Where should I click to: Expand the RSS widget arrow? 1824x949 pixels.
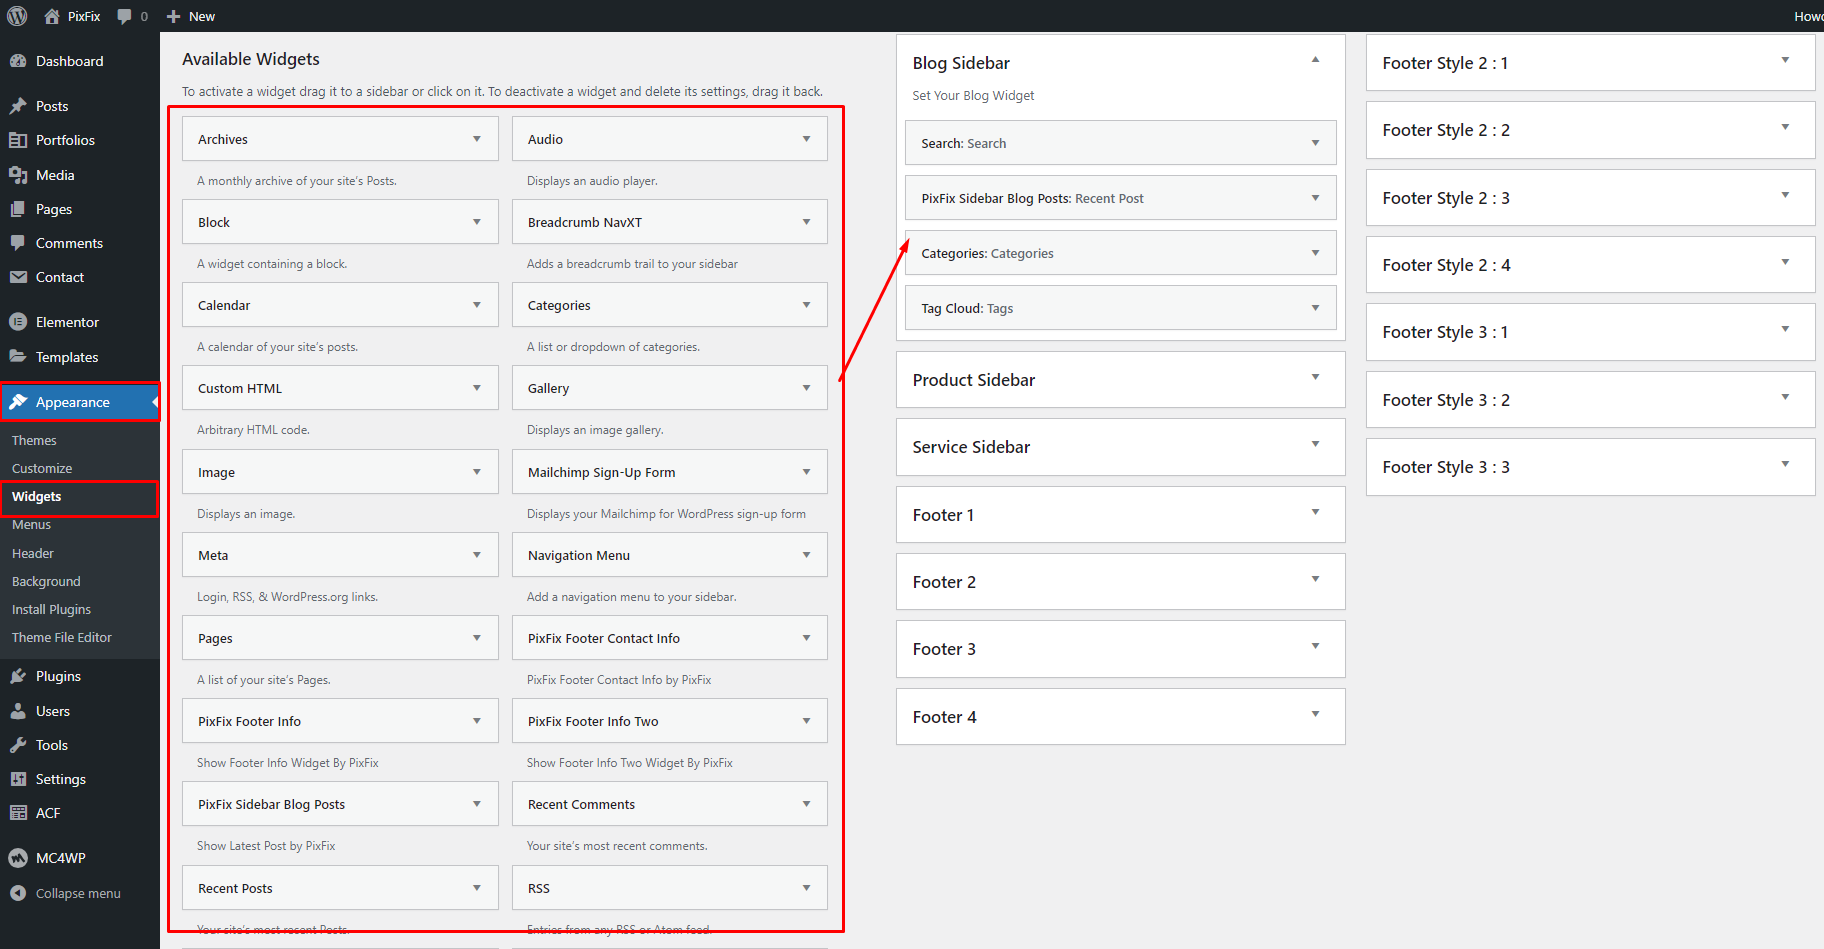[806, 888]
